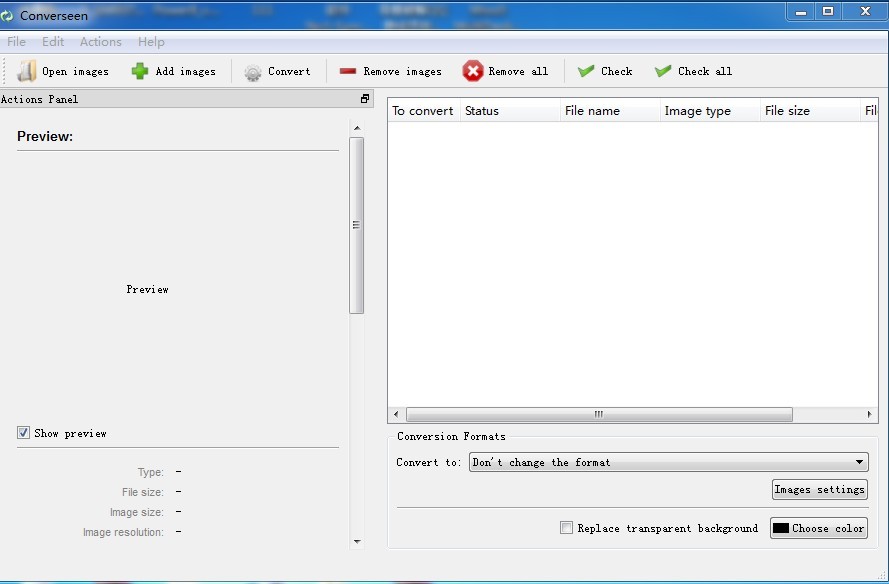This screenshot has height=584, width=889.
Task: Click the red X Remove all icon
Action: point(472,71)
